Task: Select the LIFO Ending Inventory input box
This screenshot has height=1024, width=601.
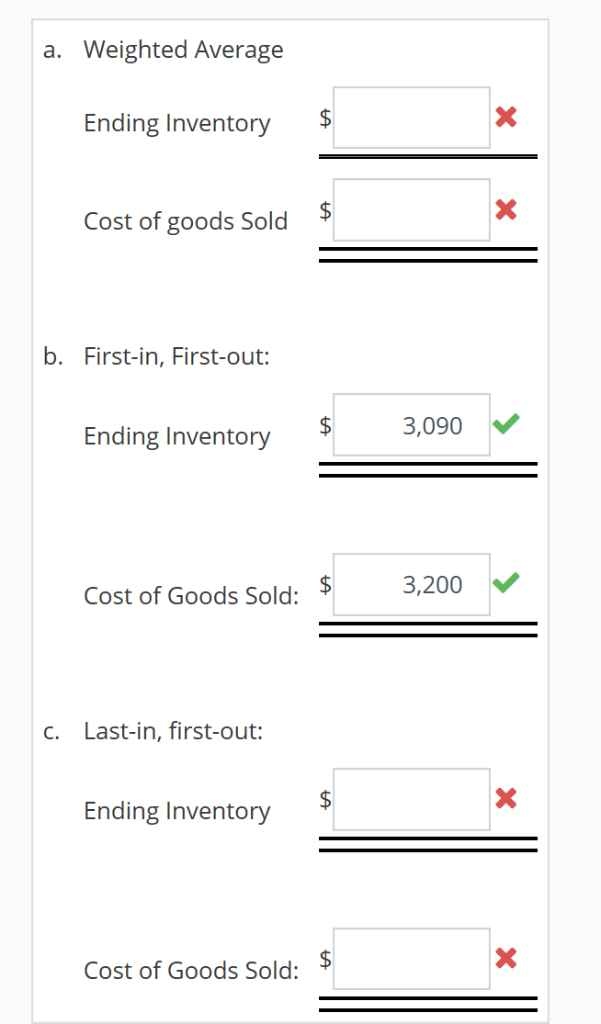Action: [411, 798]
